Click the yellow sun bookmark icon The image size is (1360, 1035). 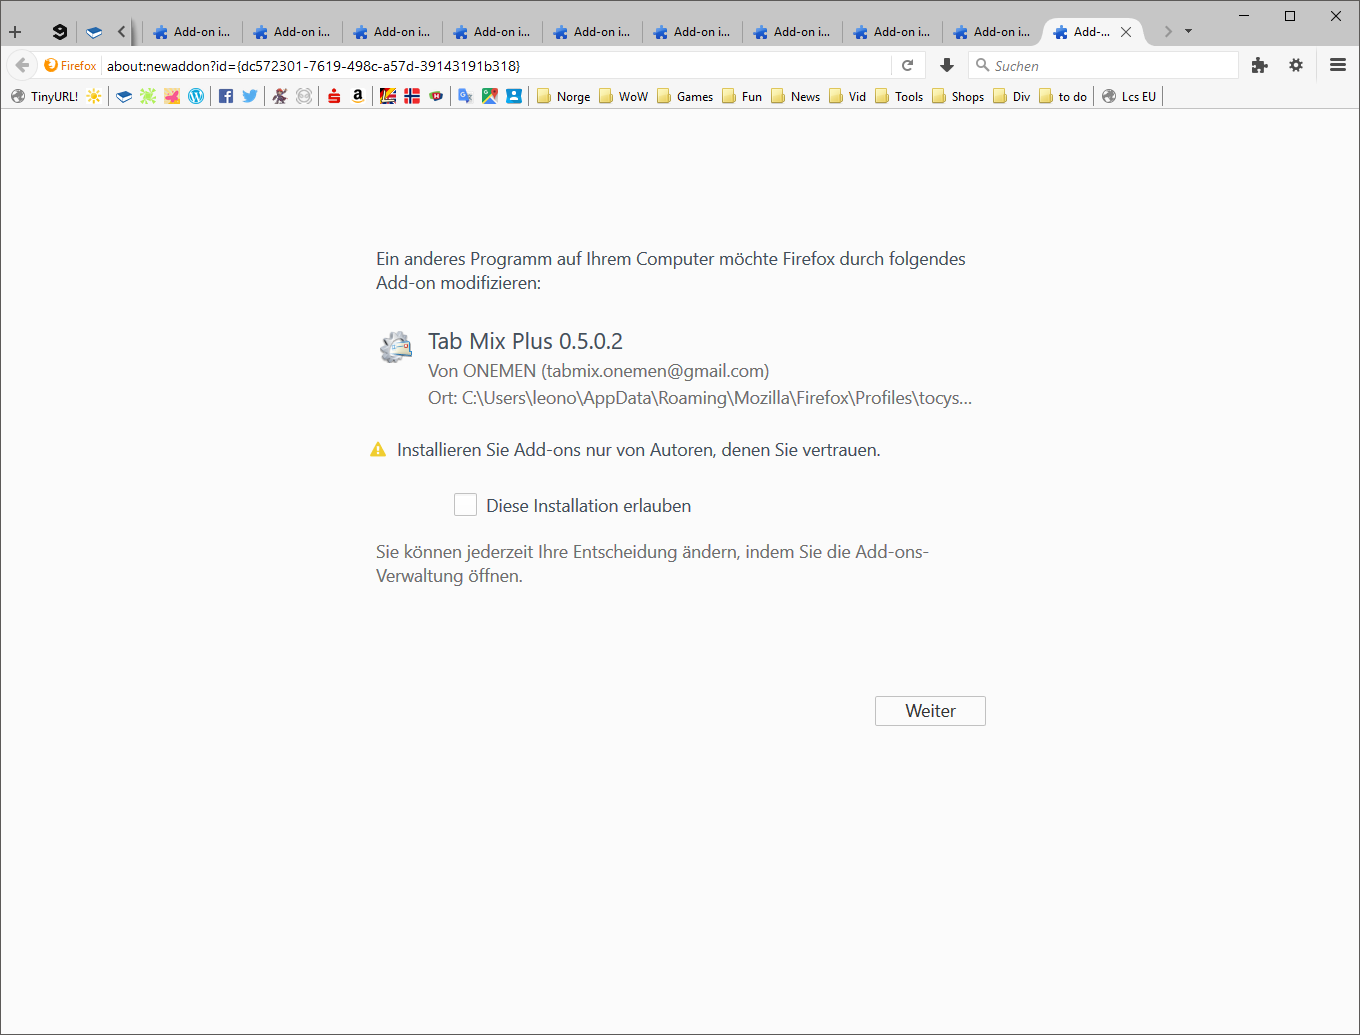(94, 97)
